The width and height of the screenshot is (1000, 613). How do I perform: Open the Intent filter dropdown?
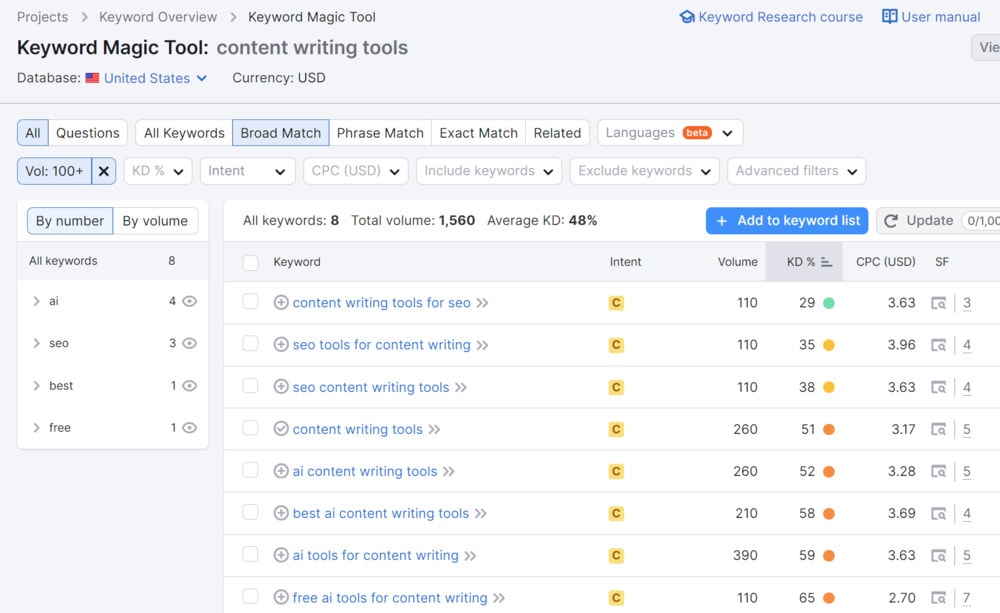click(x=247, y=171)
